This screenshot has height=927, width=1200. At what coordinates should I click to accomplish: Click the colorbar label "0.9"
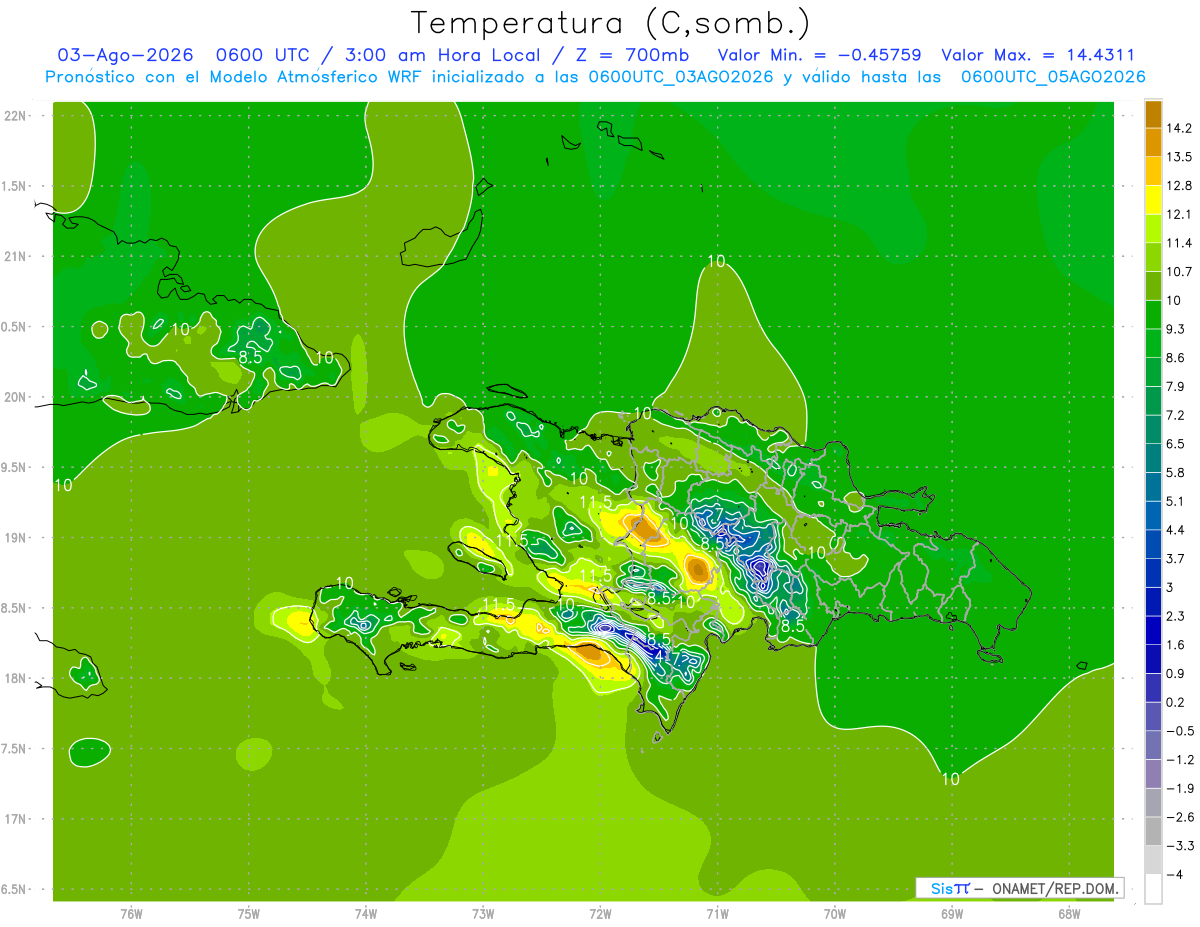pos(1175,673)
